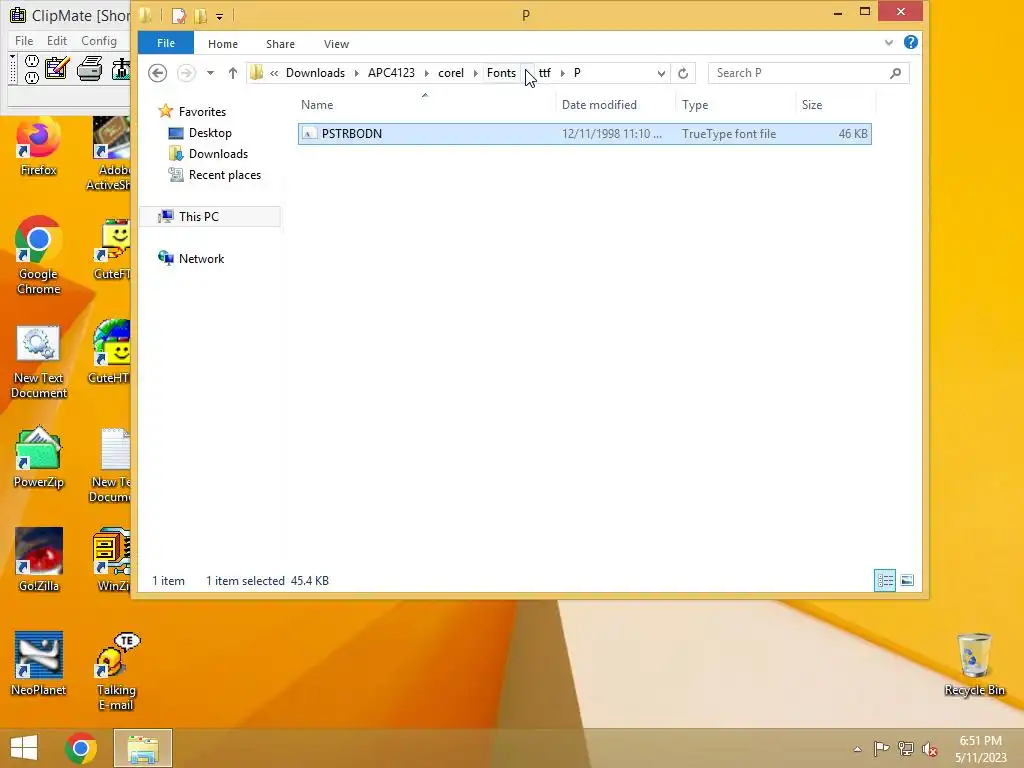The image size is (1024, 768).
Task: Select Network in navigation pane
Action: click(x=201, y=259)
